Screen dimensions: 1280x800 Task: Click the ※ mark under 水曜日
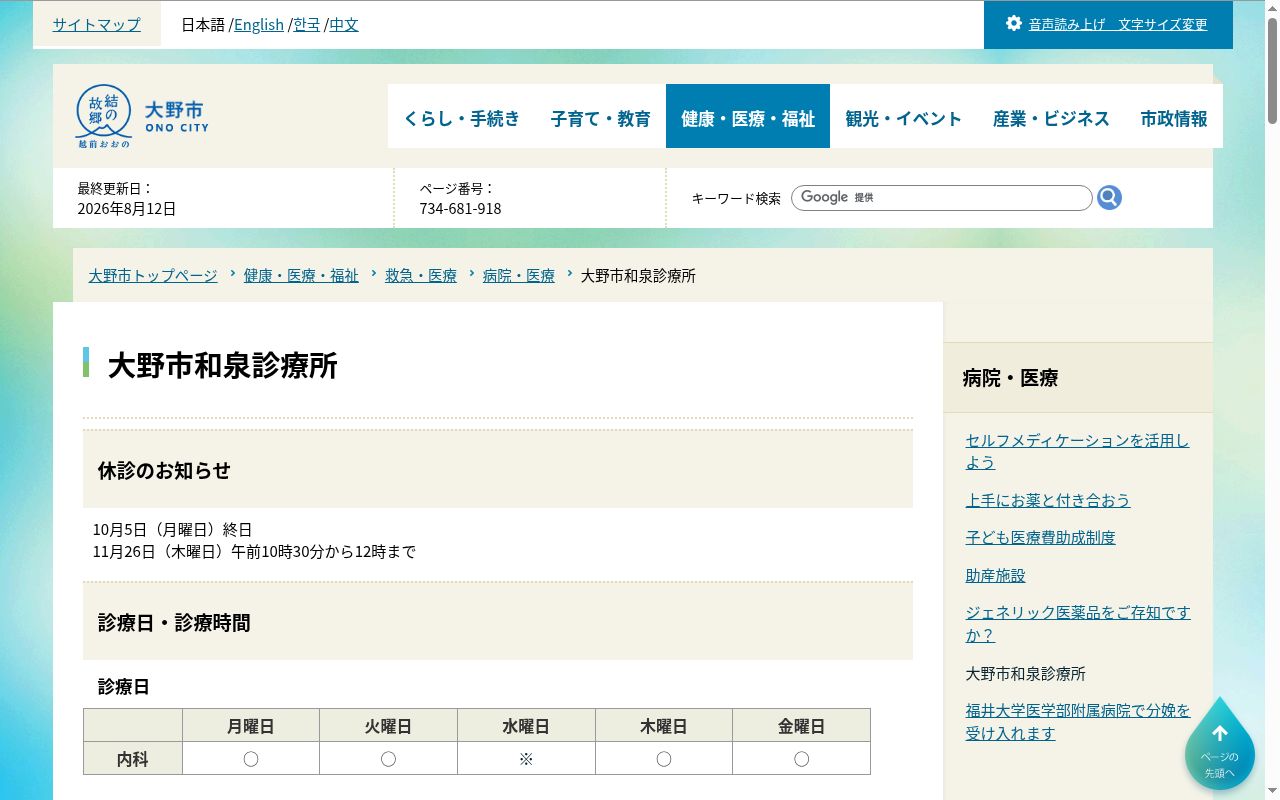click(526, 759)
